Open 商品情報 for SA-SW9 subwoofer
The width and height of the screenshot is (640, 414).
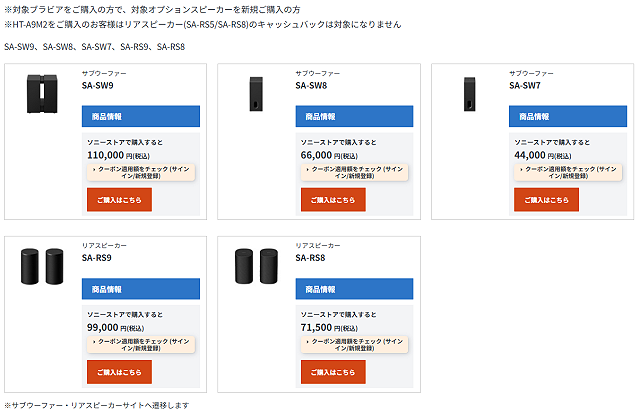click(141, 116)
